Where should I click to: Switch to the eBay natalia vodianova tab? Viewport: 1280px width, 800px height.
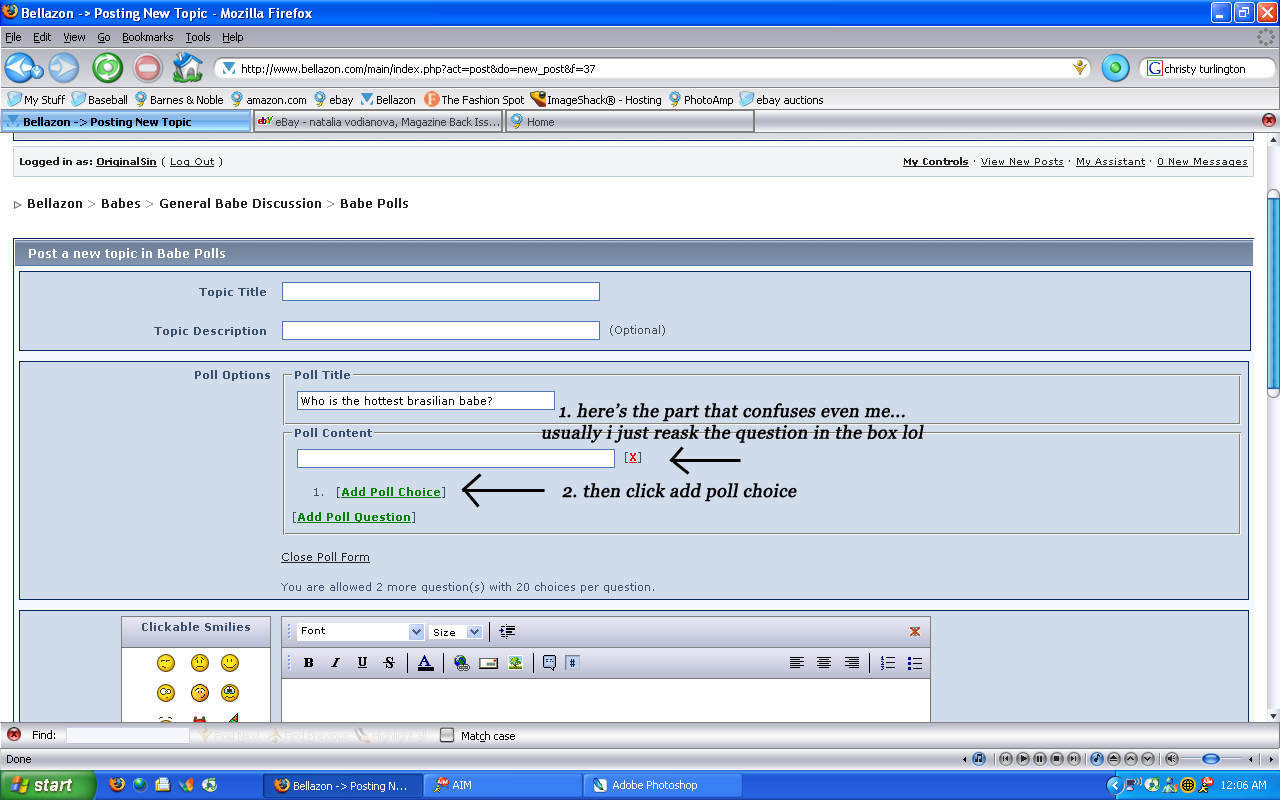pos(377,122)
